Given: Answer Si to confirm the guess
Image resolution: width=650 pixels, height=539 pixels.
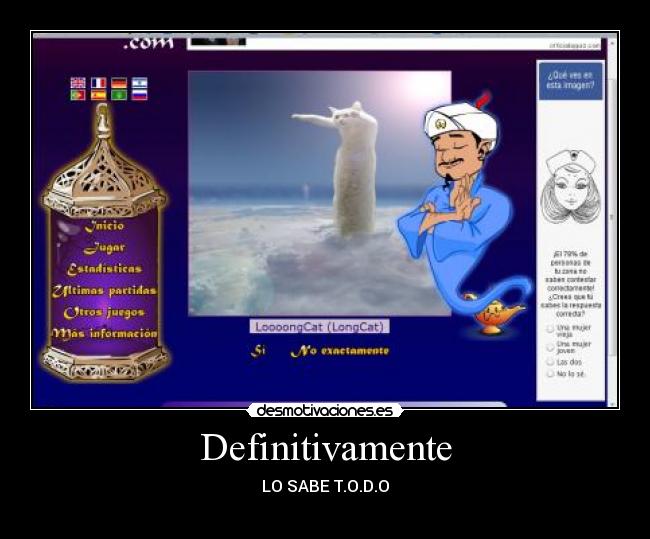Looking at the screenshot, I should click(x=258, y=351).
